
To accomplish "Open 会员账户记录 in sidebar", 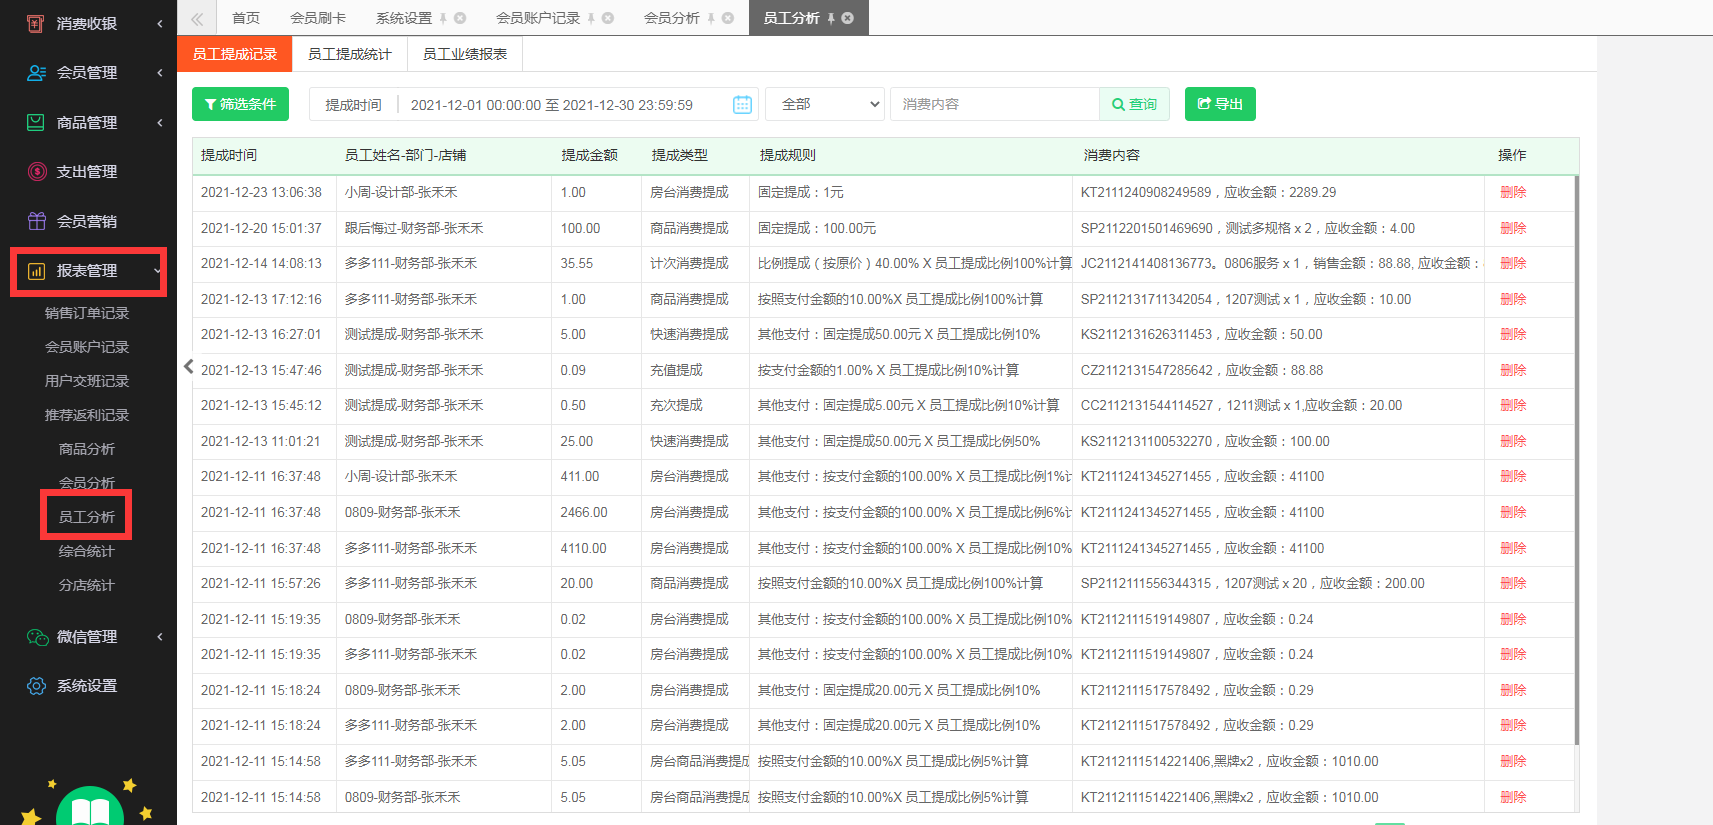I will coord(87,347).
